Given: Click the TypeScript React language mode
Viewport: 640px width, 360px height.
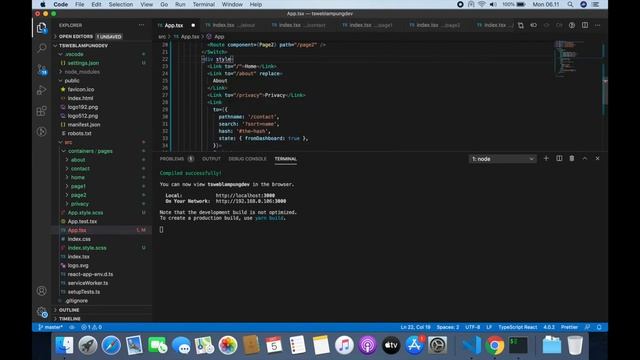Looking at the screenshot, I should pos(518,327).
